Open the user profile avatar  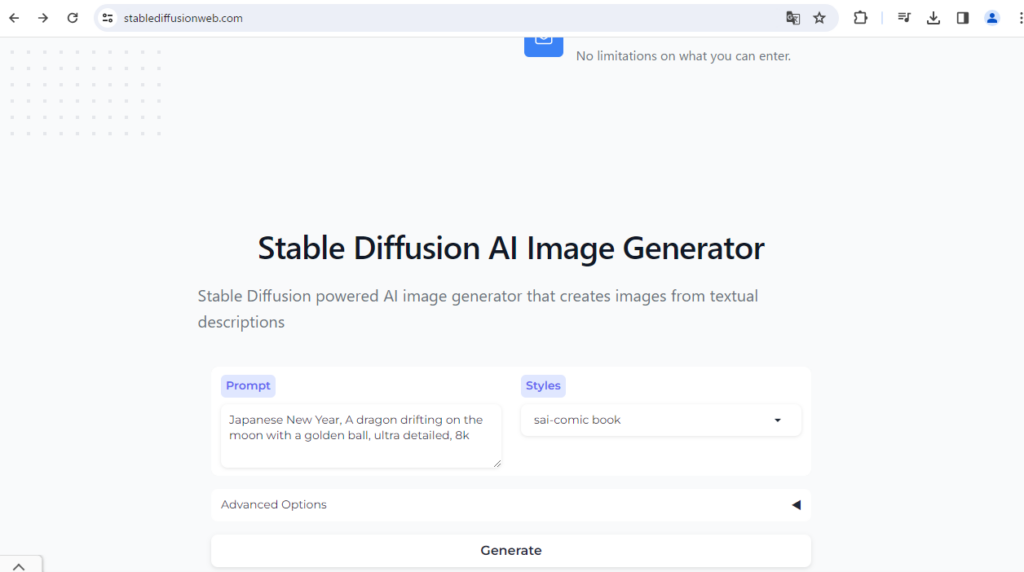pos(992,18)
